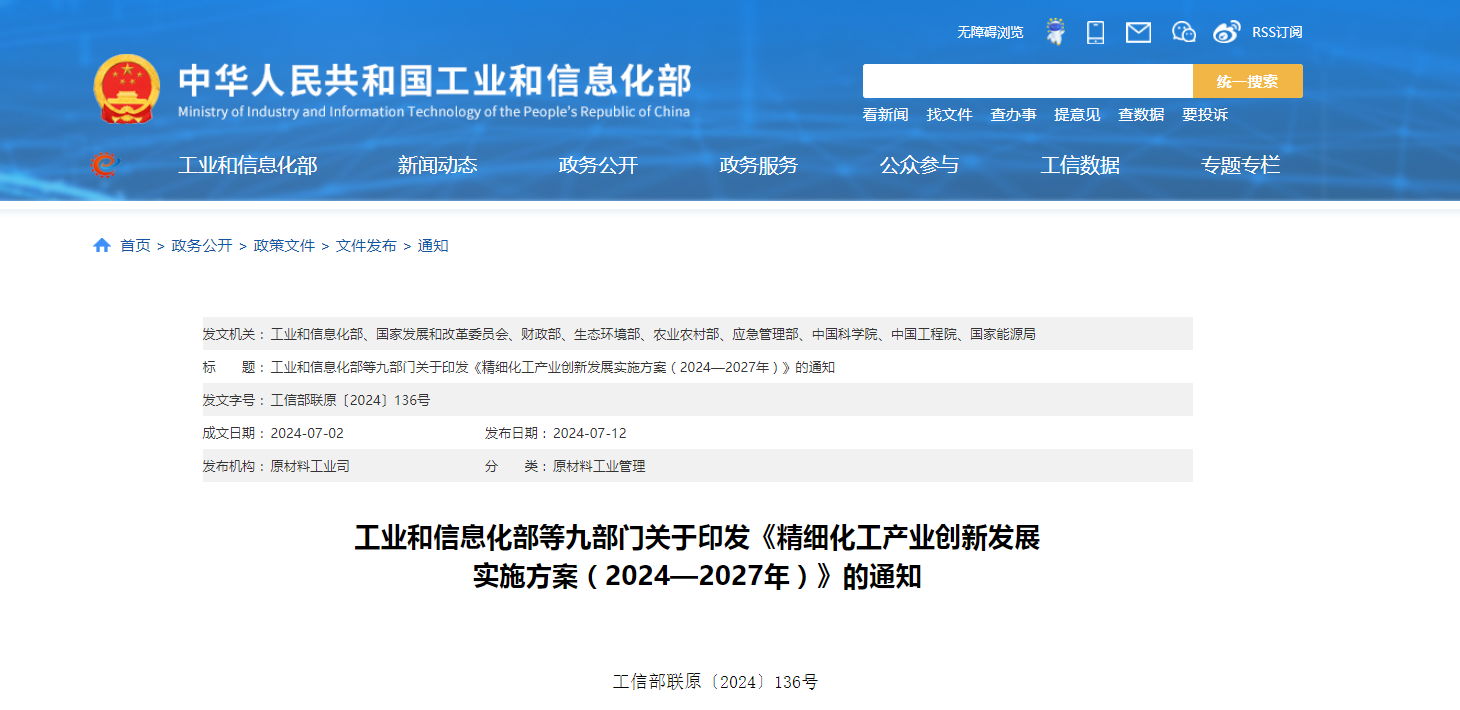Click the 发布机构 value 原材料工业司
The height and width of the screenshot is (710, 1460).
point(310,466)
